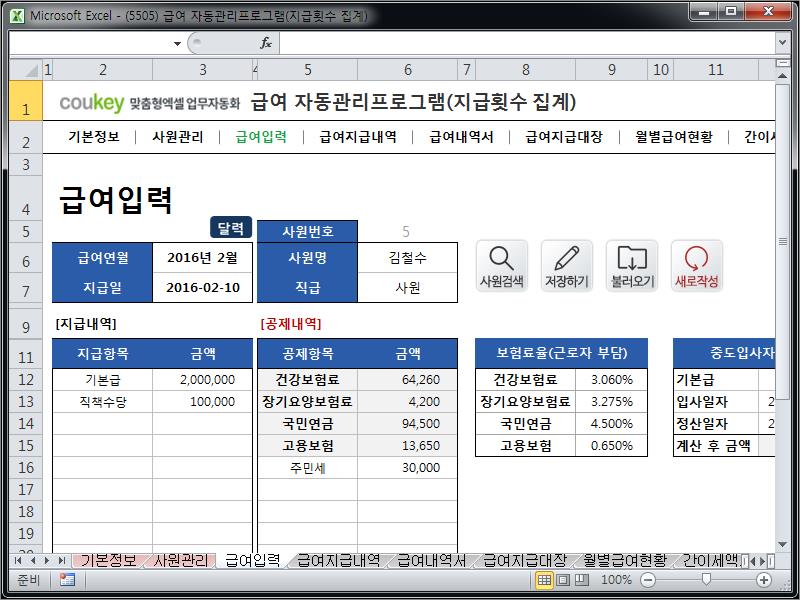Image resolution: width=800 pixels, height=600 pixels.
Task: Go to next sheet tab arrow
Action: [47, 561]
